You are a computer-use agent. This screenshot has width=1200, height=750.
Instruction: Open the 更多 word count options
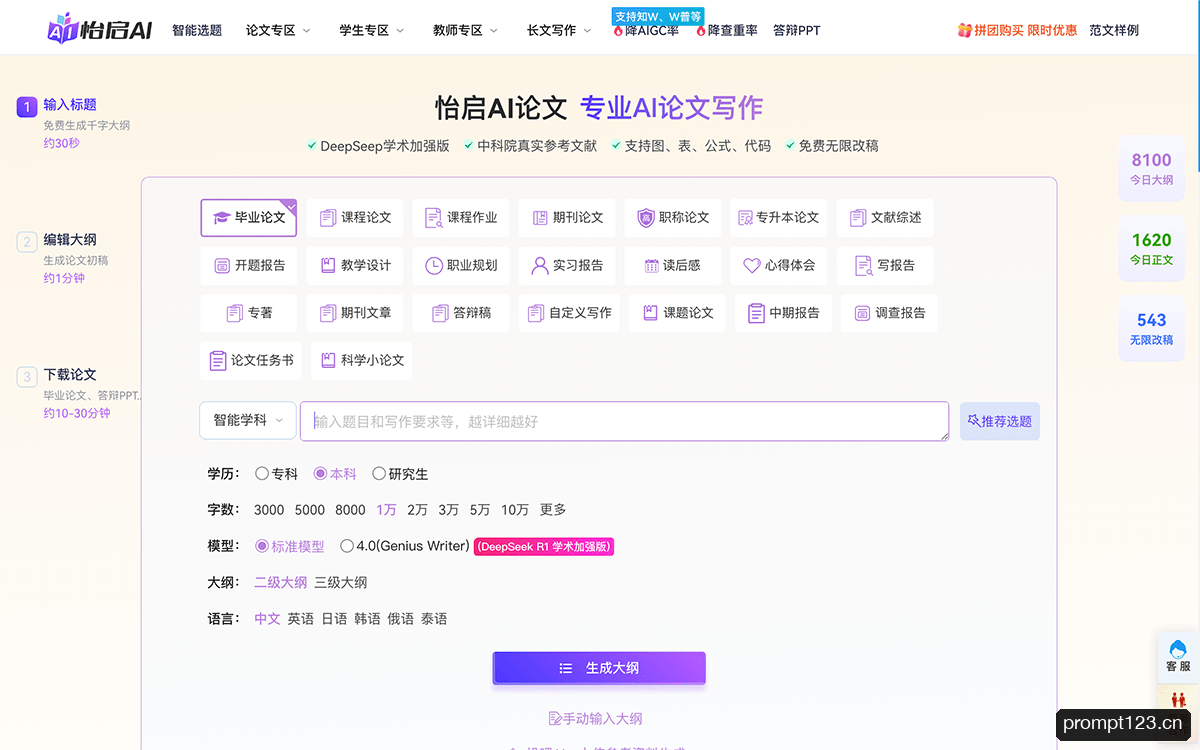point(553,510)
